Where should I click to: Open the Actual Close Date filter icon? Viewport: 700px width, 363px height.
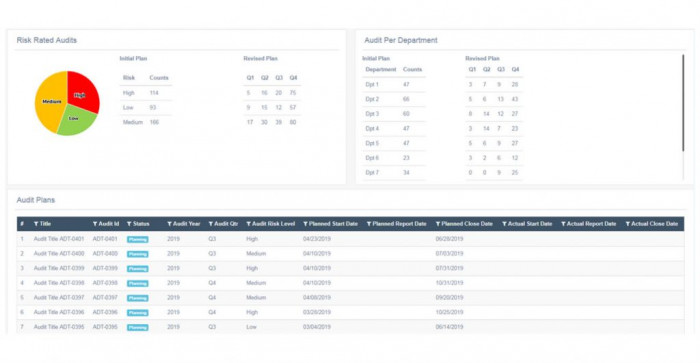pyautogui.click(x=628, y=224)
